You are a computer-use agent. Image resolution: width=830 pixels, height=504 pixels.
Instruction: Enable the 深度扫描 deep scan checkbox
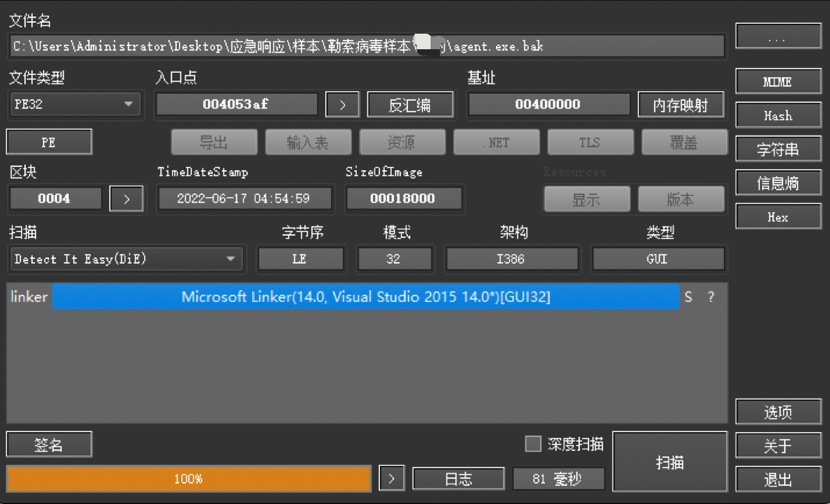point(533,444)
